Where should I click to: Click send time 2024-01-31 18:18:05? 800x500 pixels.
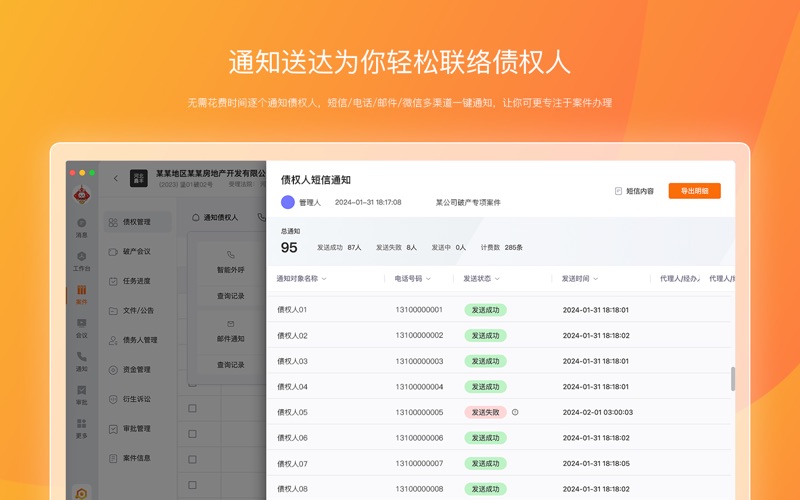coord(596,463)
